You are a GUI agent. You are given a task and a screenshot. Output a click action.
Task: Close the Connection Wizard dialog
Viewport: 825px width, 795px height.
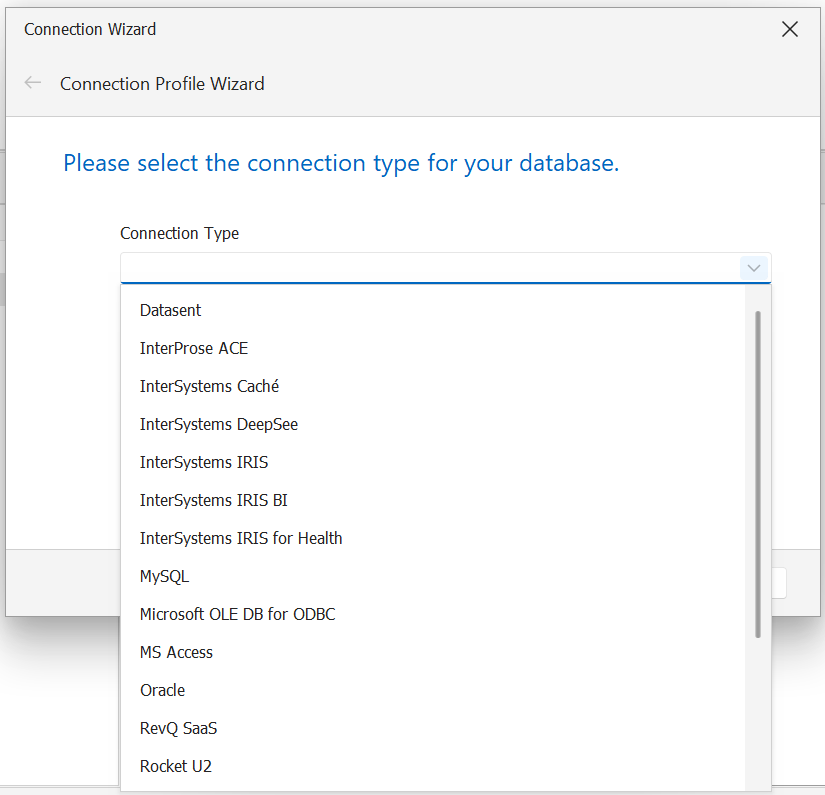790,29
